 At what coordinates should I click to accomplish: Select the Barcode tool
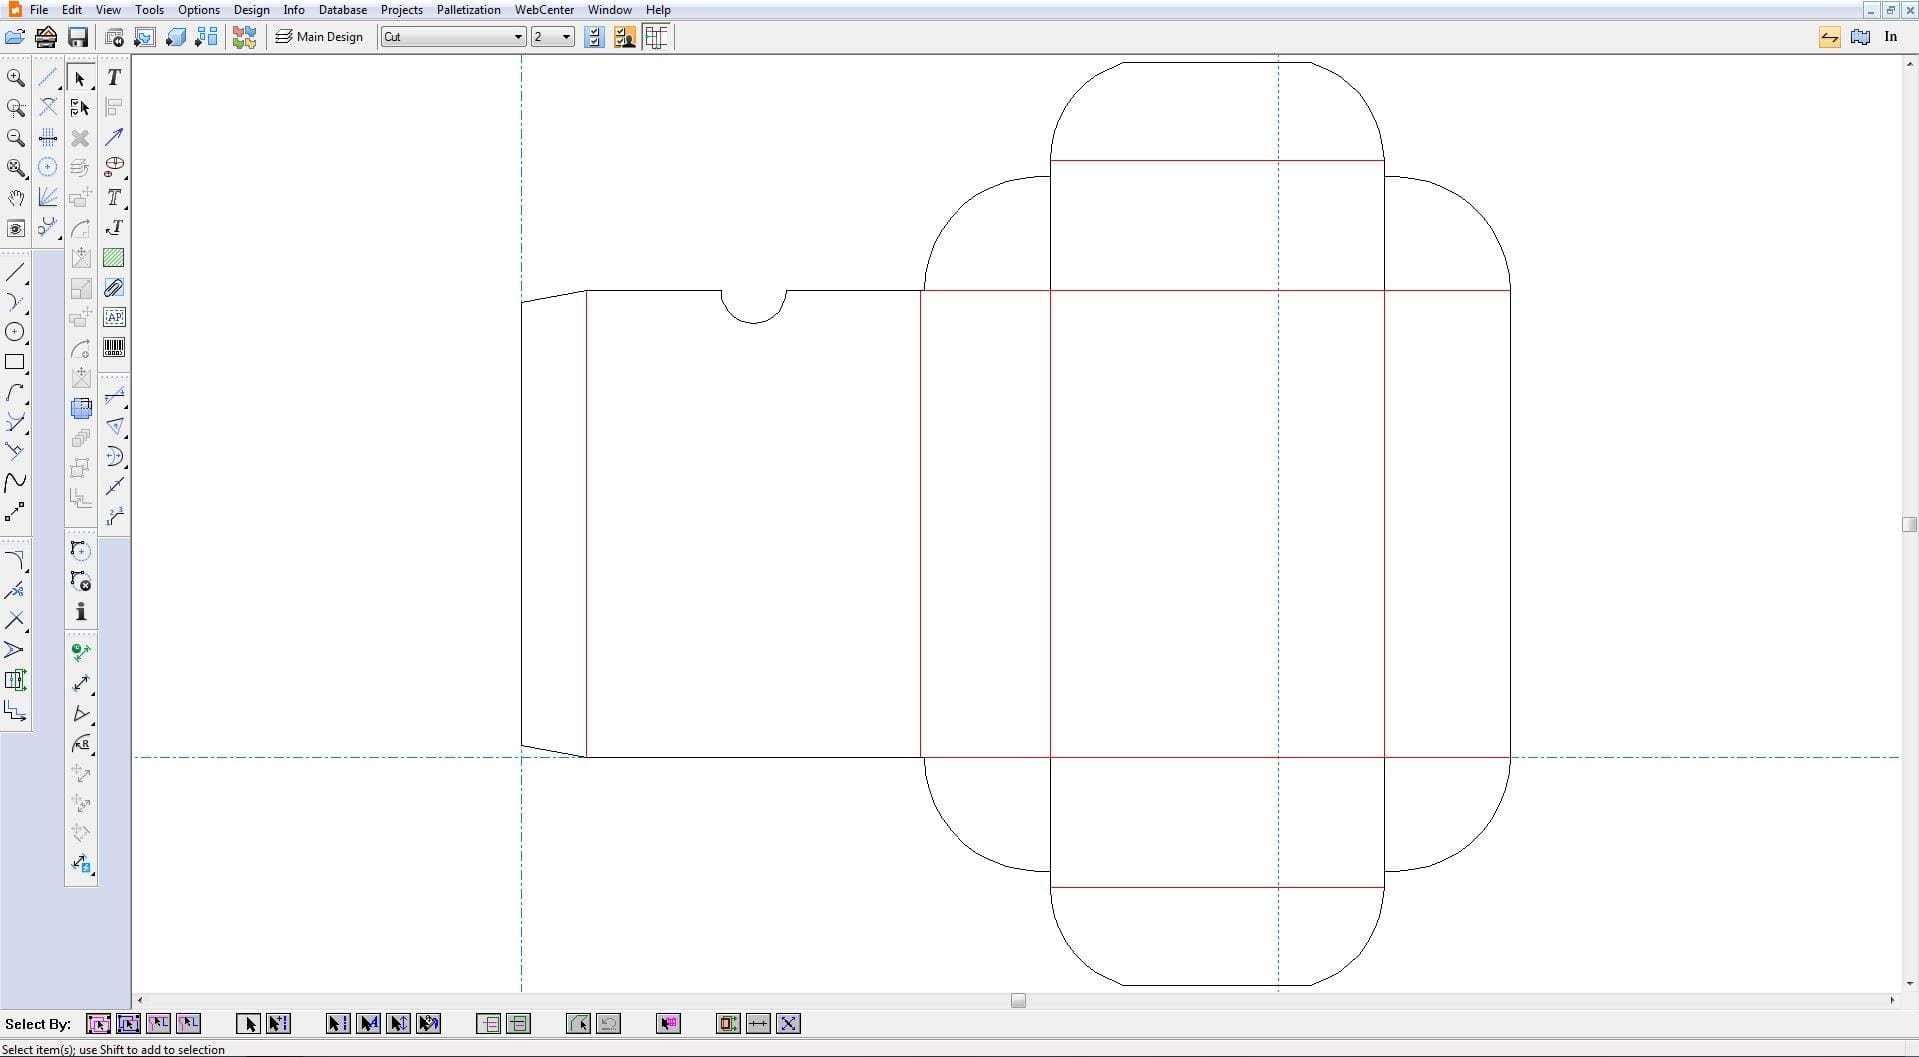tap(114, 348)
